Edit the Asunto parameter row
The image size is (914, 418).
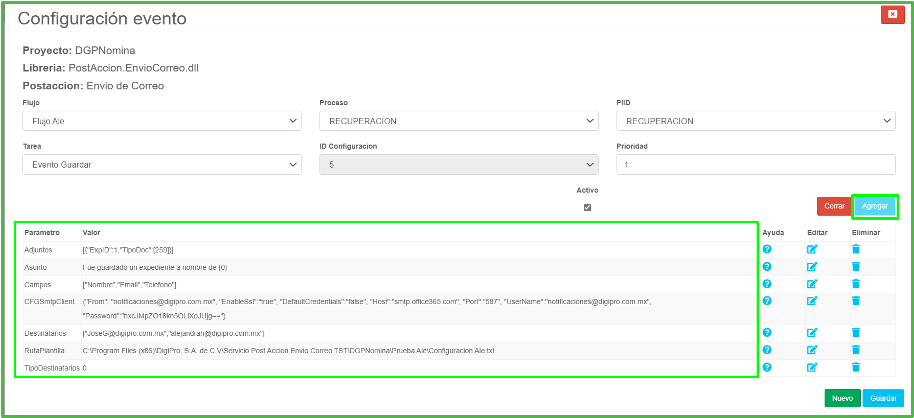812,267
